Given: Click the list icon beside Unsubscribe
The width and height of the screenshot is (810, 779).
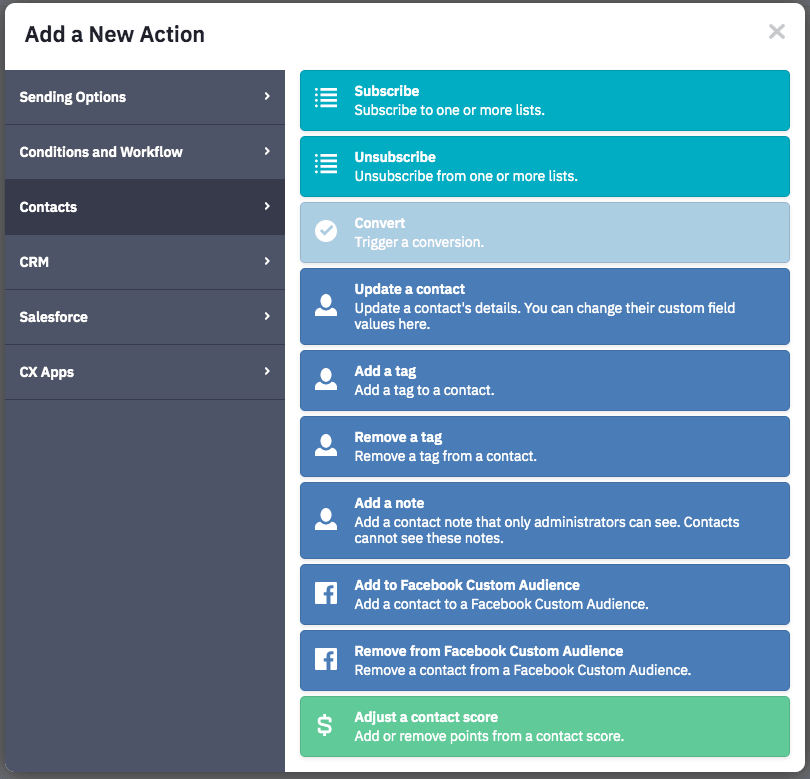Looking at the screenshot, I should (x=326, y=164).
